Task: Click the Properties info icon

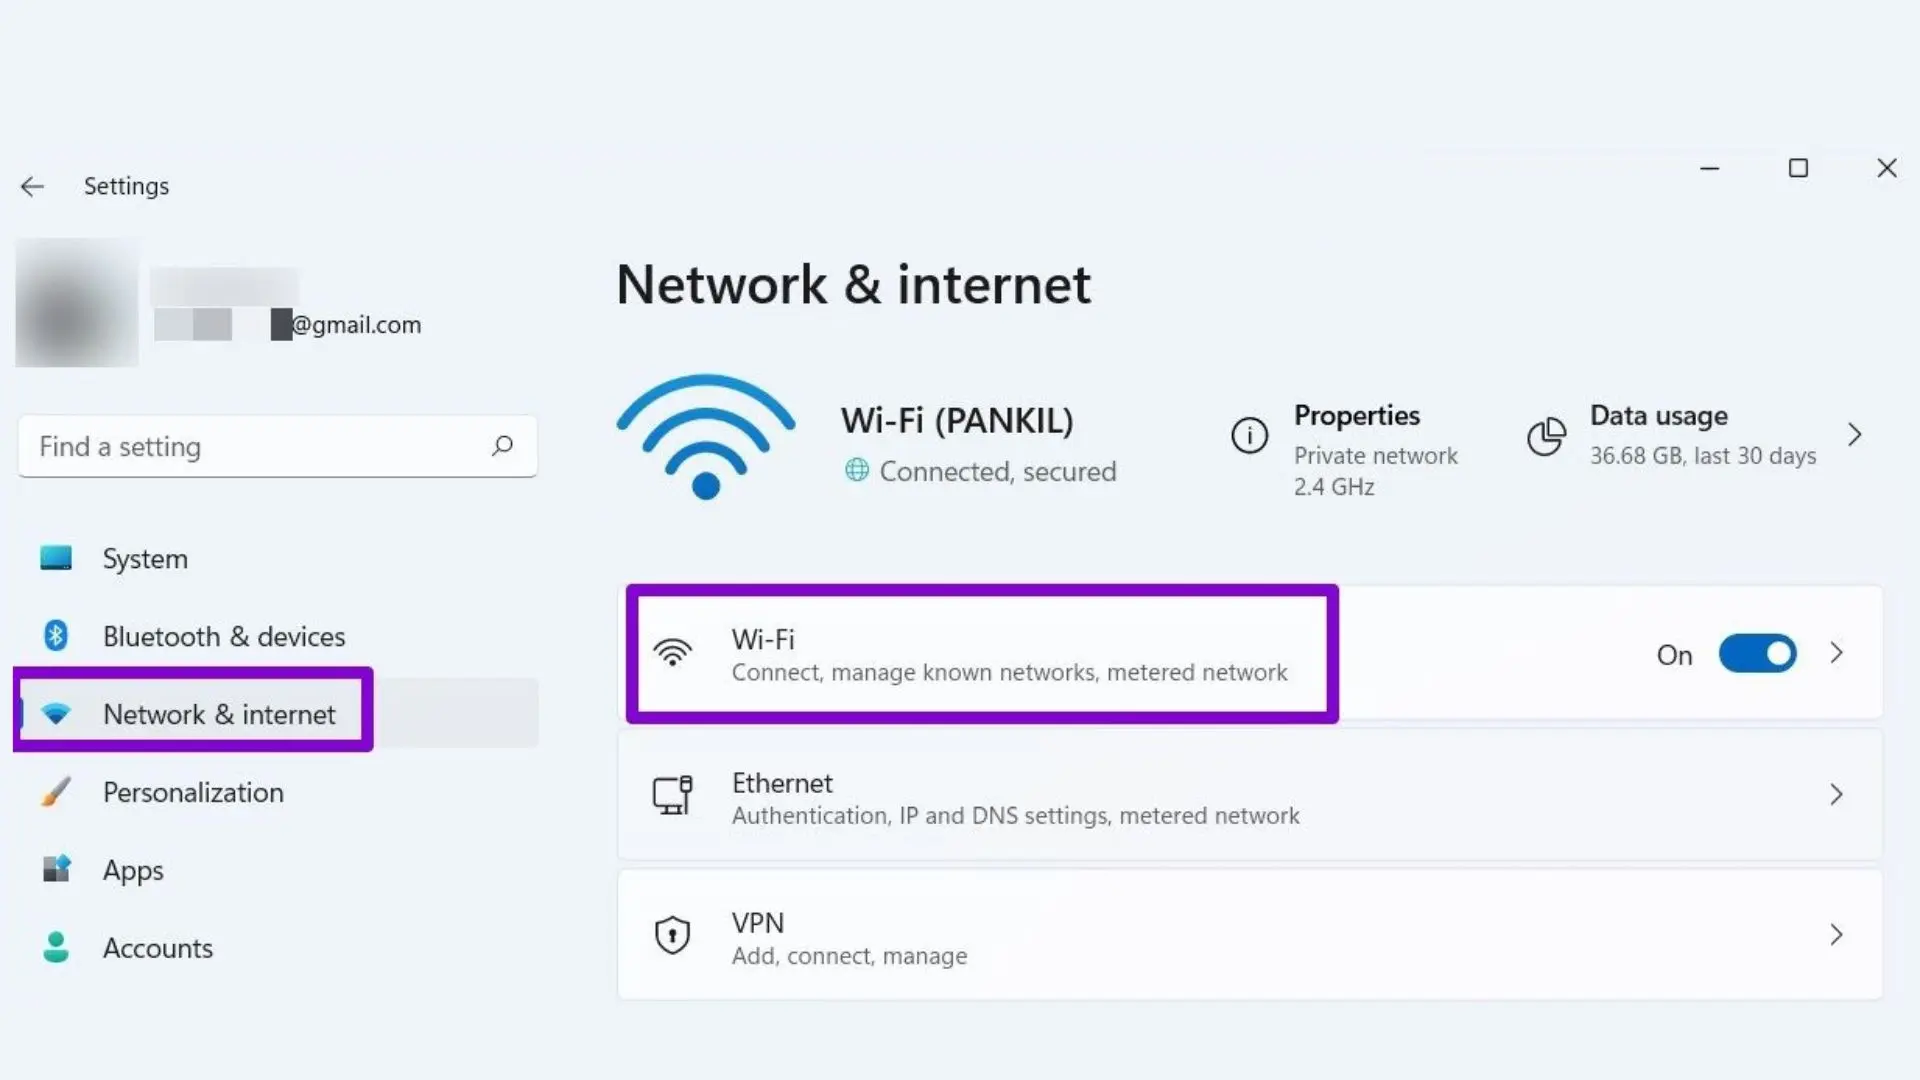Action: pyautogui.click(x=1249, y=436)
